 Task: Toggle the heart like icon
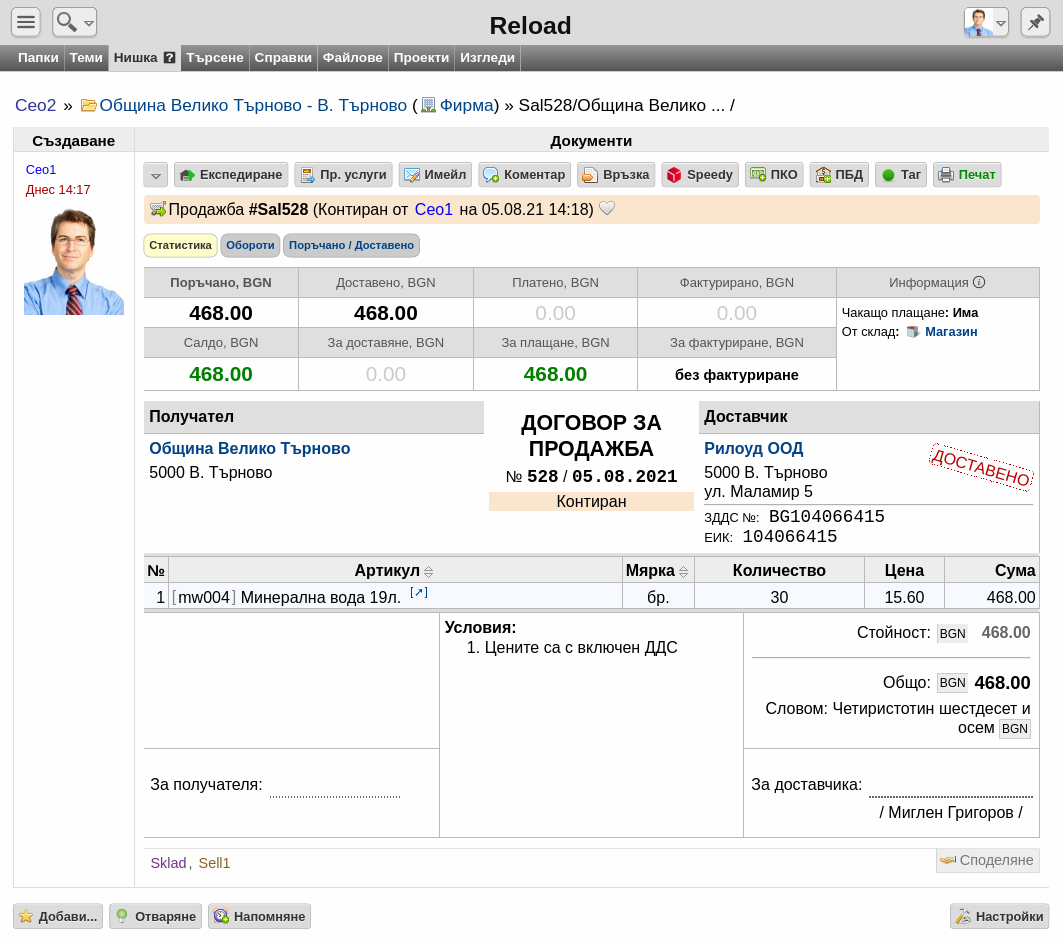607,209
